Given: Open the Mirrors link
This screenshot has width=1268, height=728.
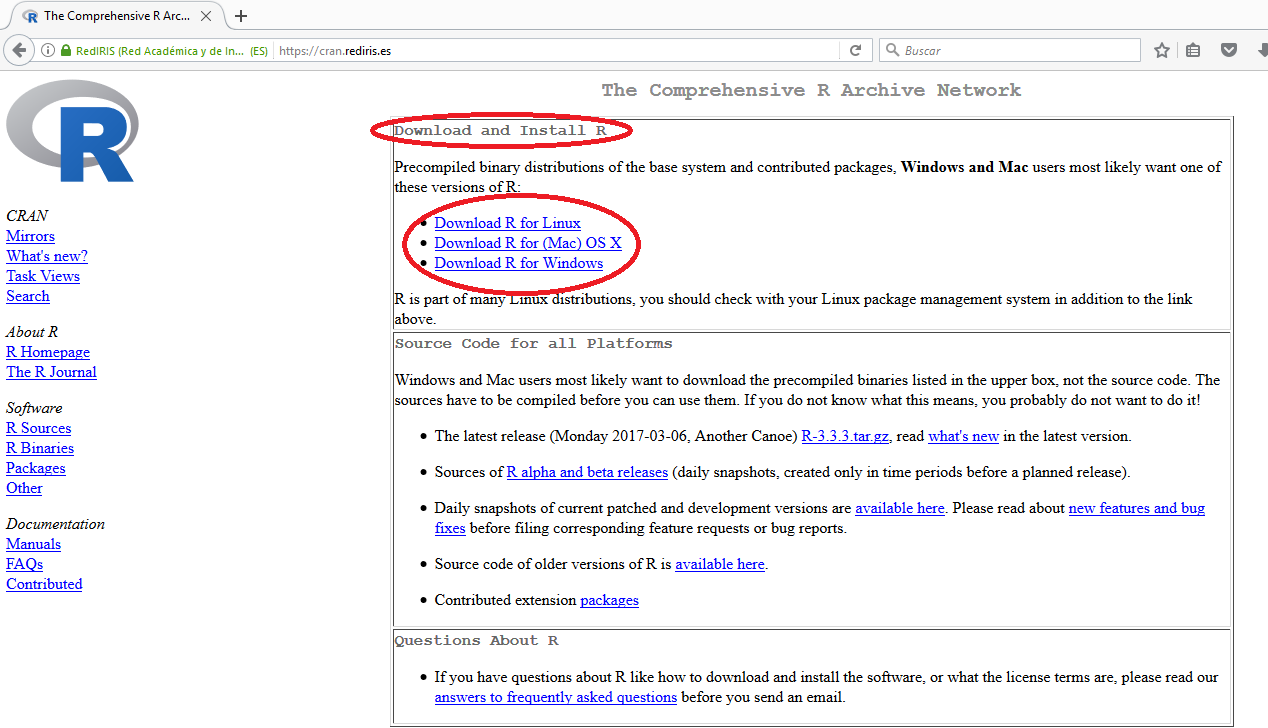Looking at the screenshot, I should (x=30, y=236).
